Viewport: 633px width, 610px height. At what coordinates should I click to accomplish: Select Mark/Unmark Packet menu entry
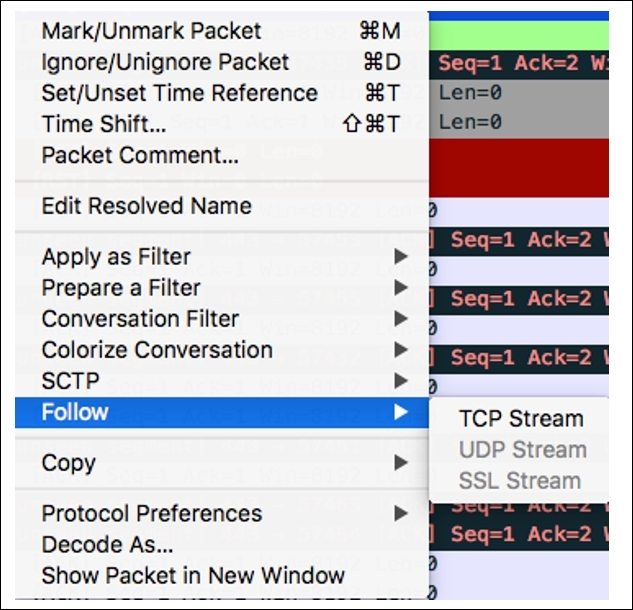click(x=151, y=32)
